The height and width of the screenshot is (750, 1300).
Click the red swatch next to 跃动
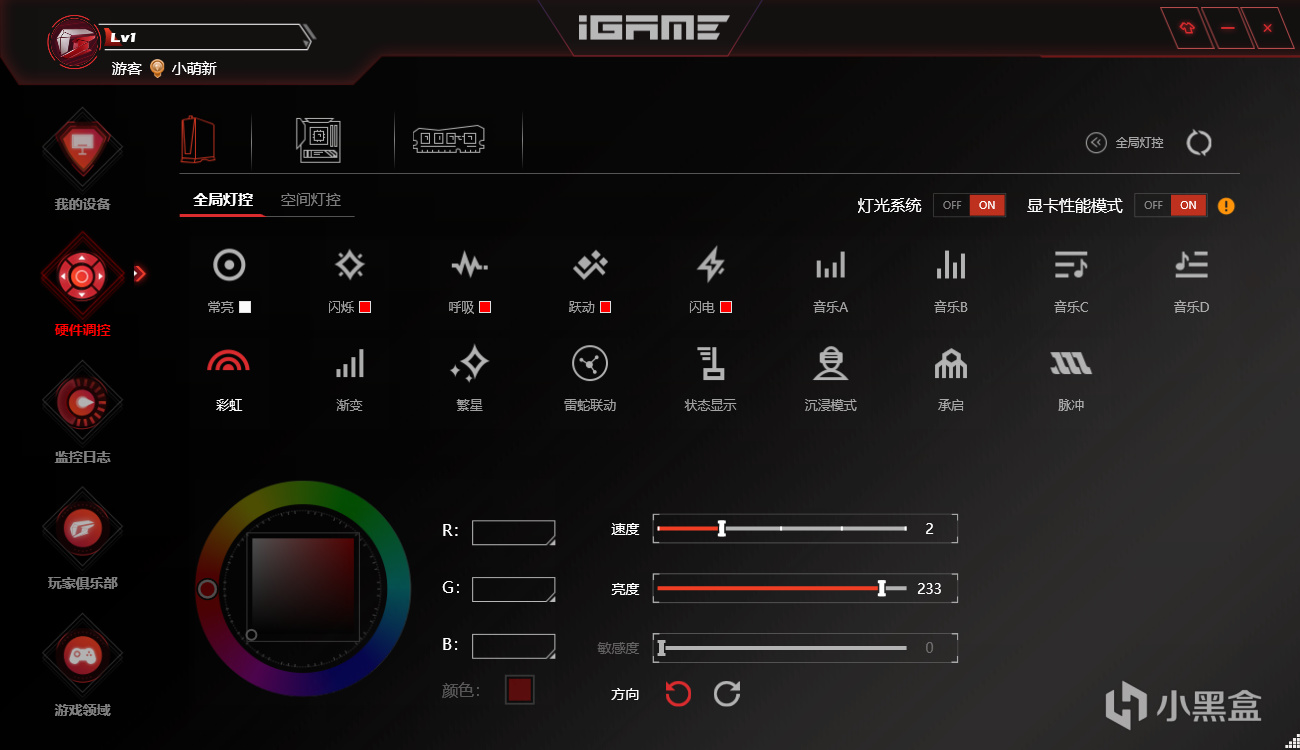pyautogui.click(x=605, y=307)
